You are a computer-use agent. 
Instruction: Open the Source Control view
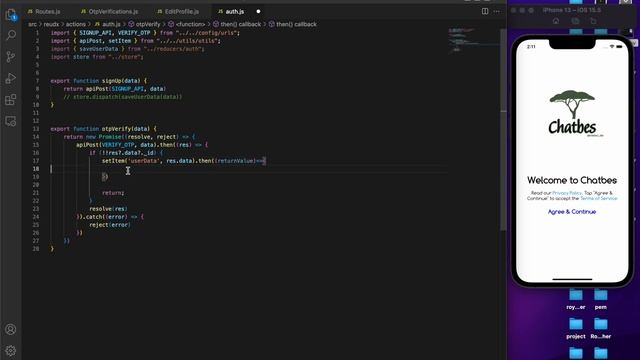(11, 57)
